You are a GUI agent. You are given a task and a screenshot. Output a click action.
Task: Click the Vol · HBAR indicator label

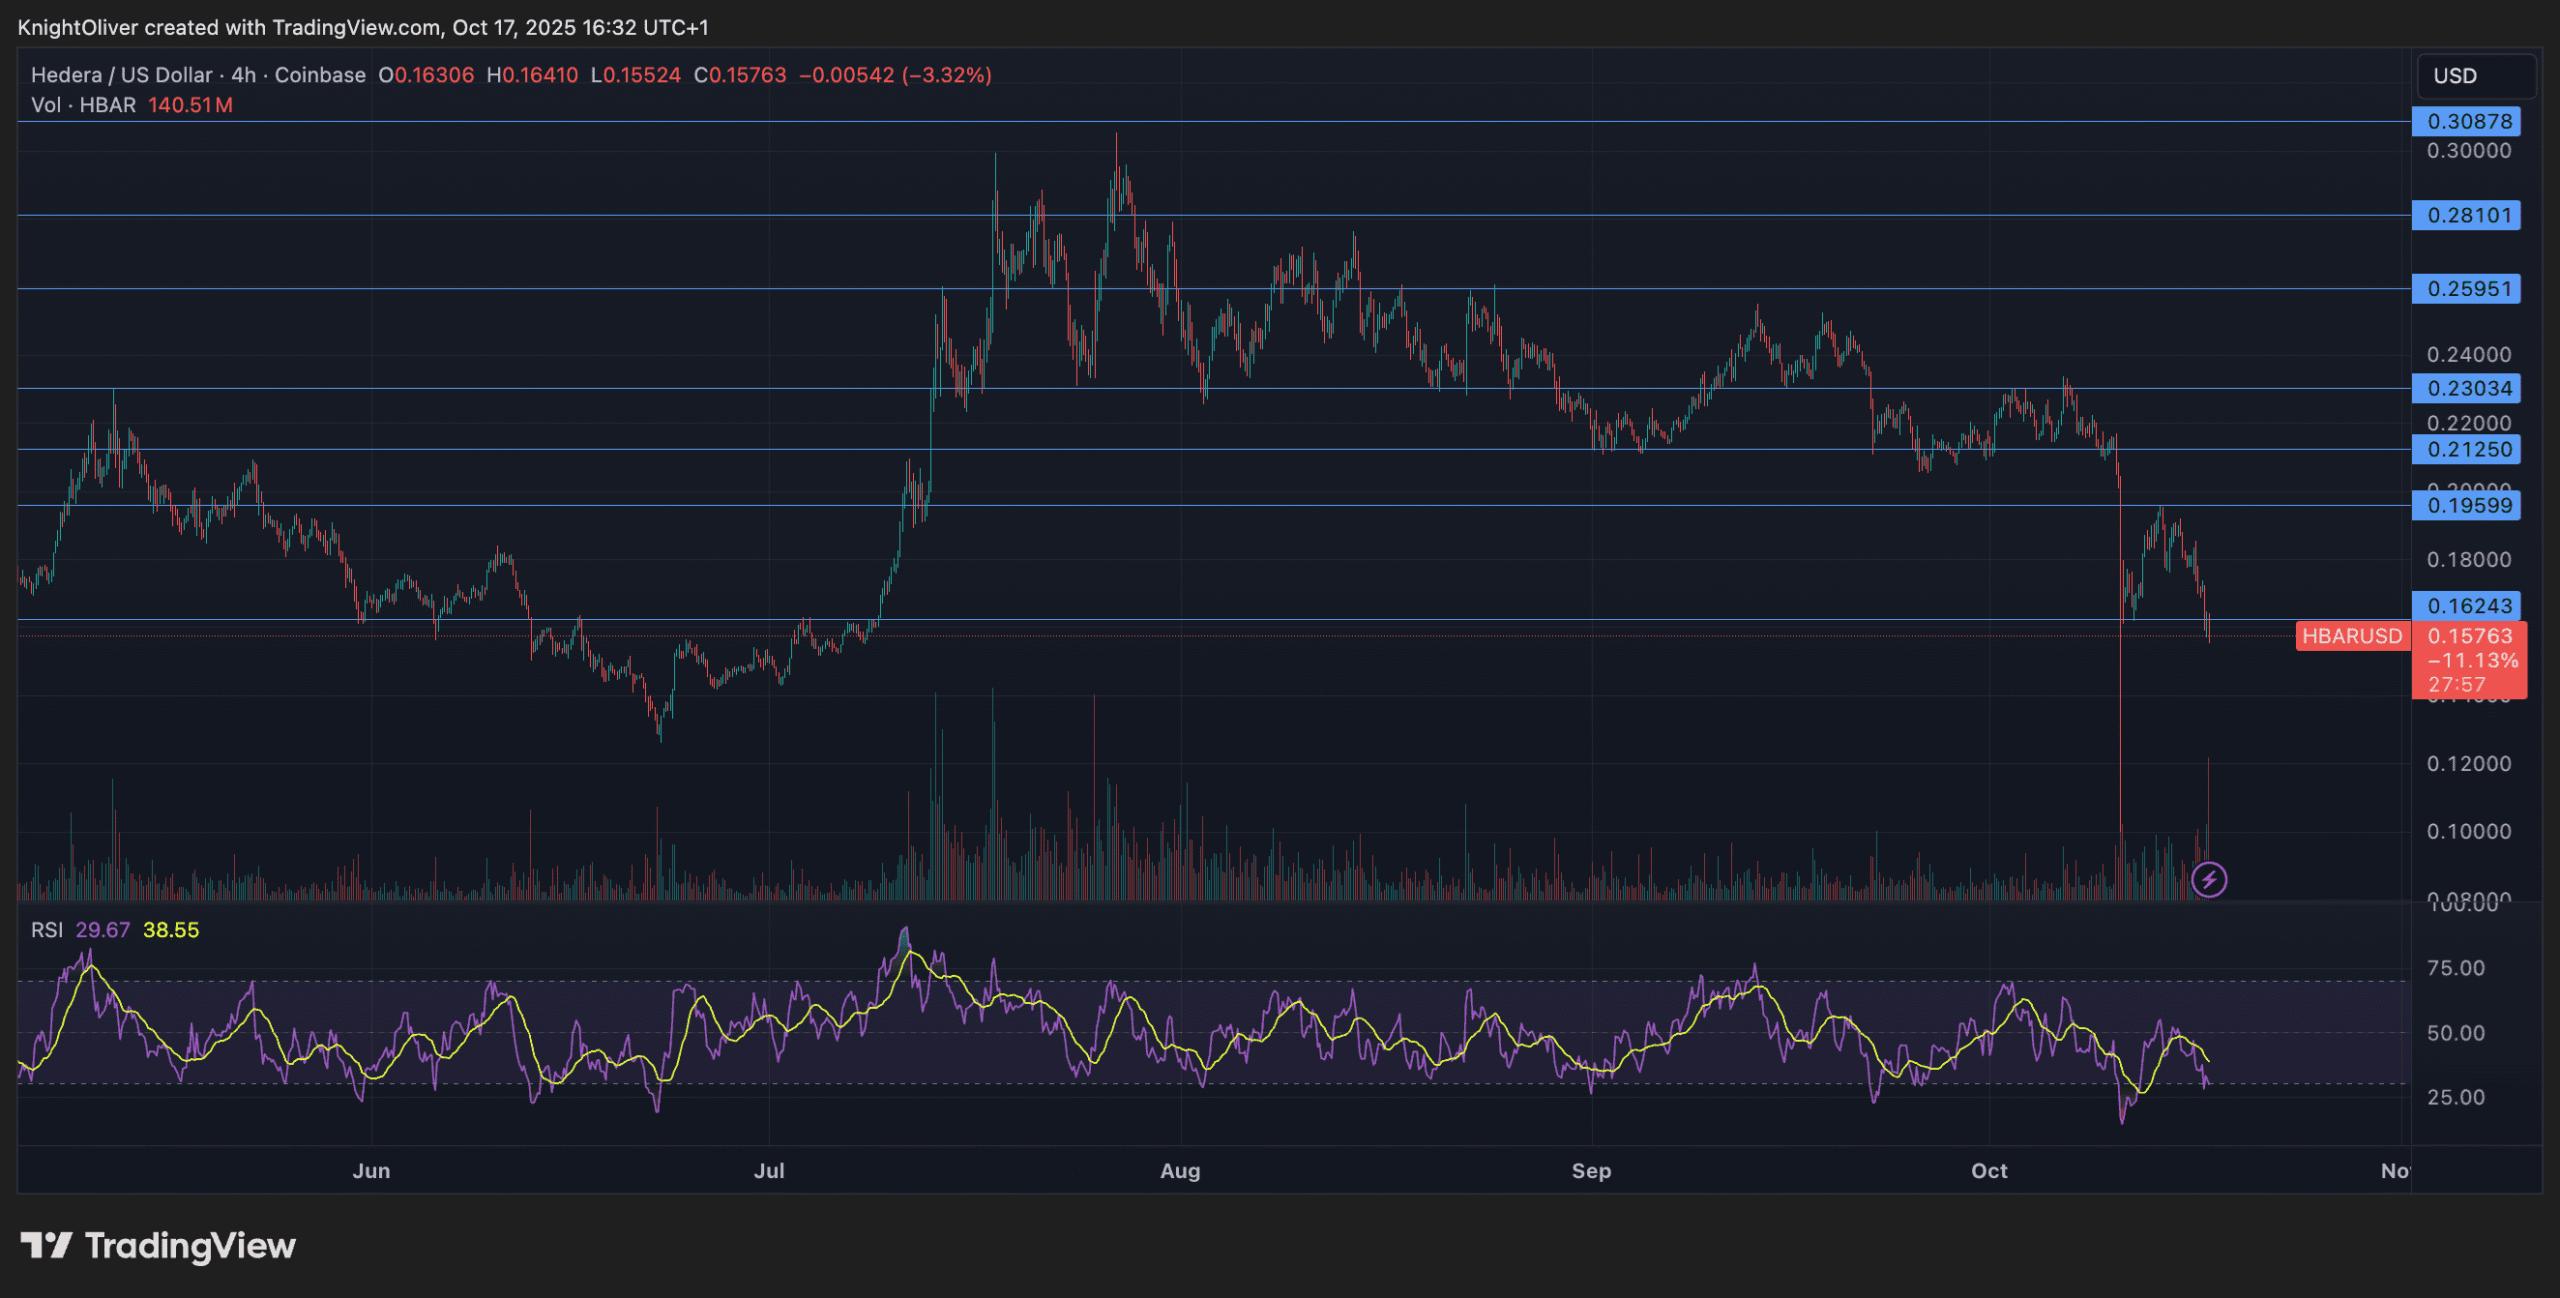click(83, 105)
